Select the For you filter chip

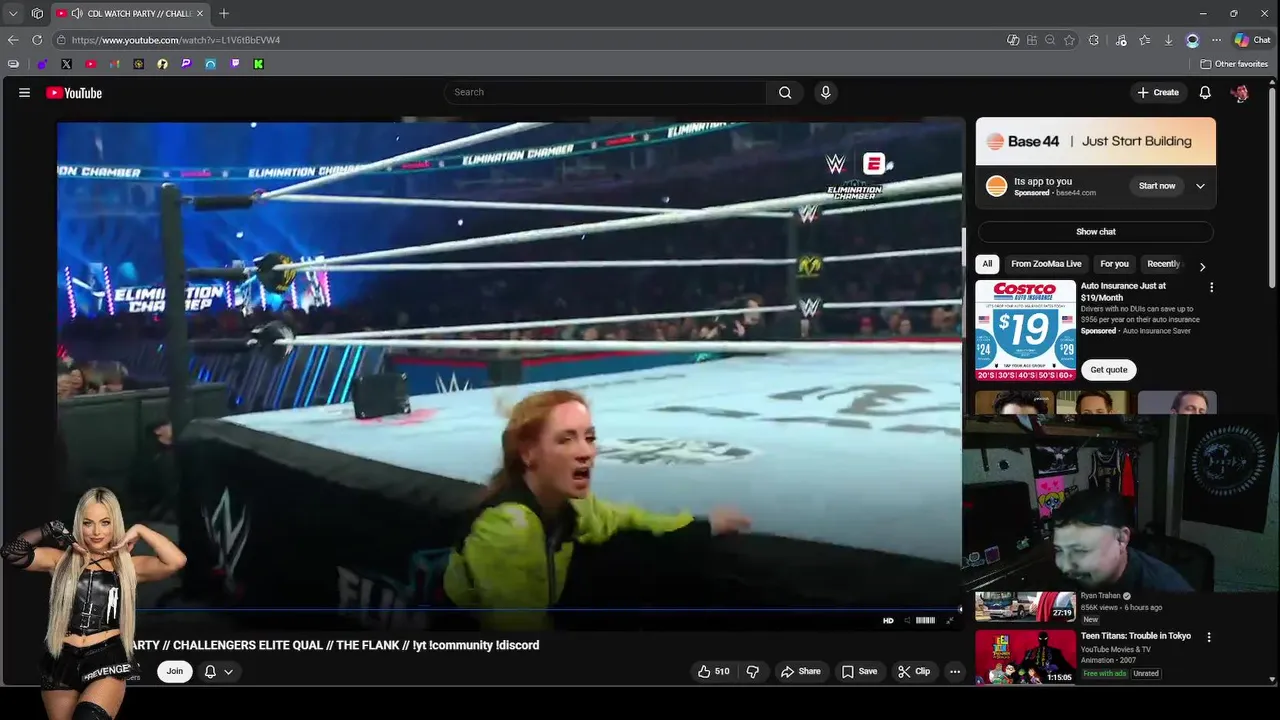coord(1114,264)
